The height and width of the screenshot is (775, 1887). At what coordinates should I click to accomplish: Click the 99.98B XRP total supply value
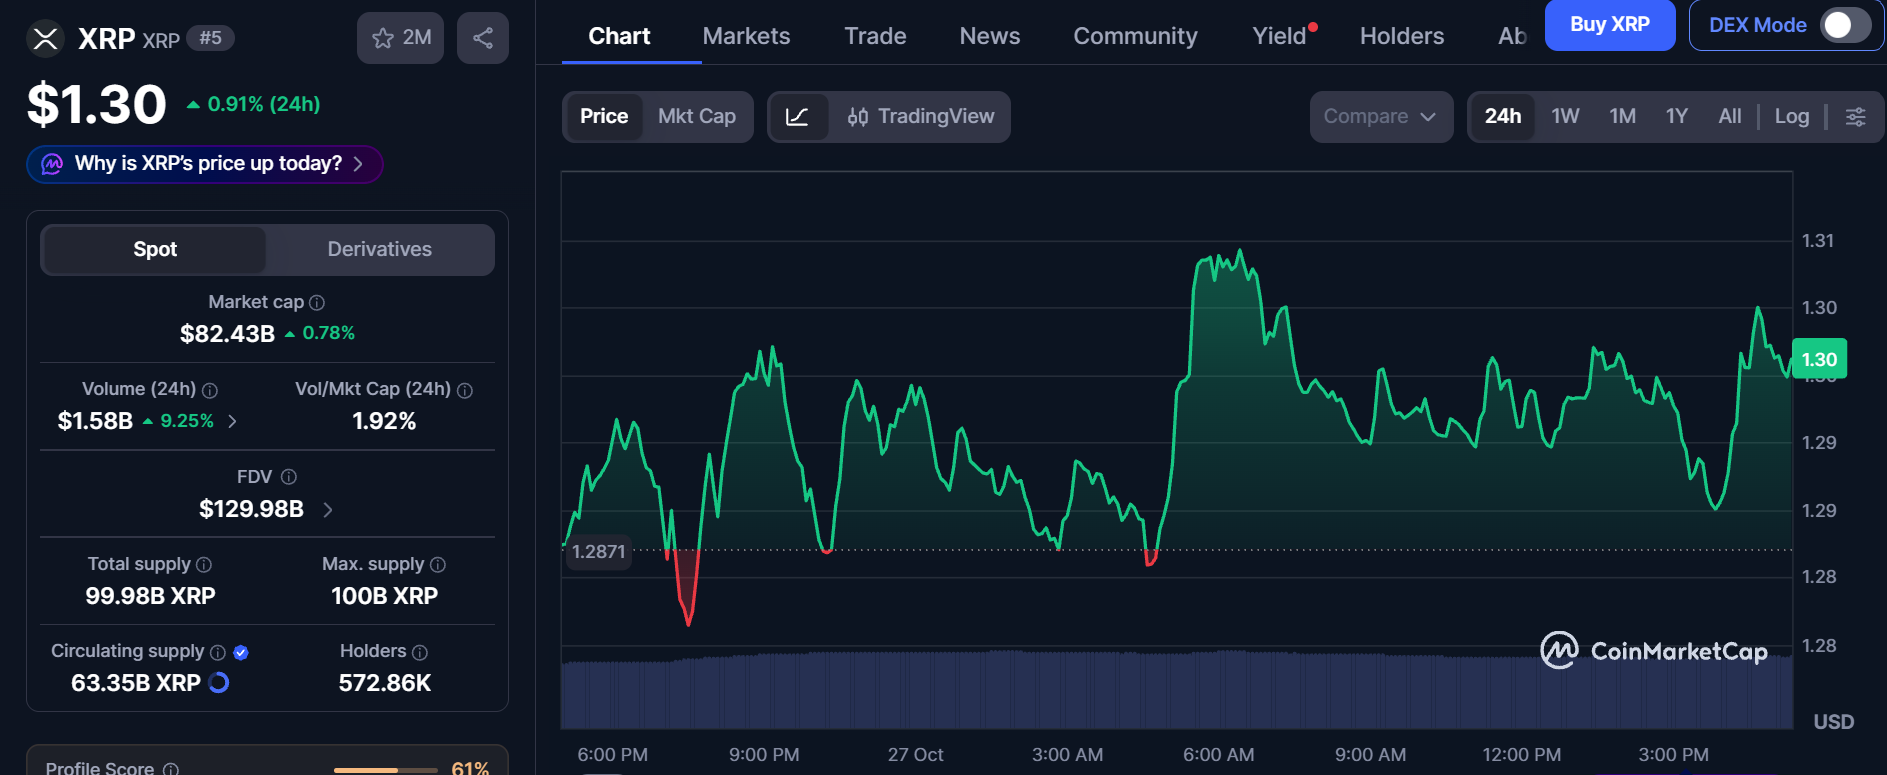(150, 596)
